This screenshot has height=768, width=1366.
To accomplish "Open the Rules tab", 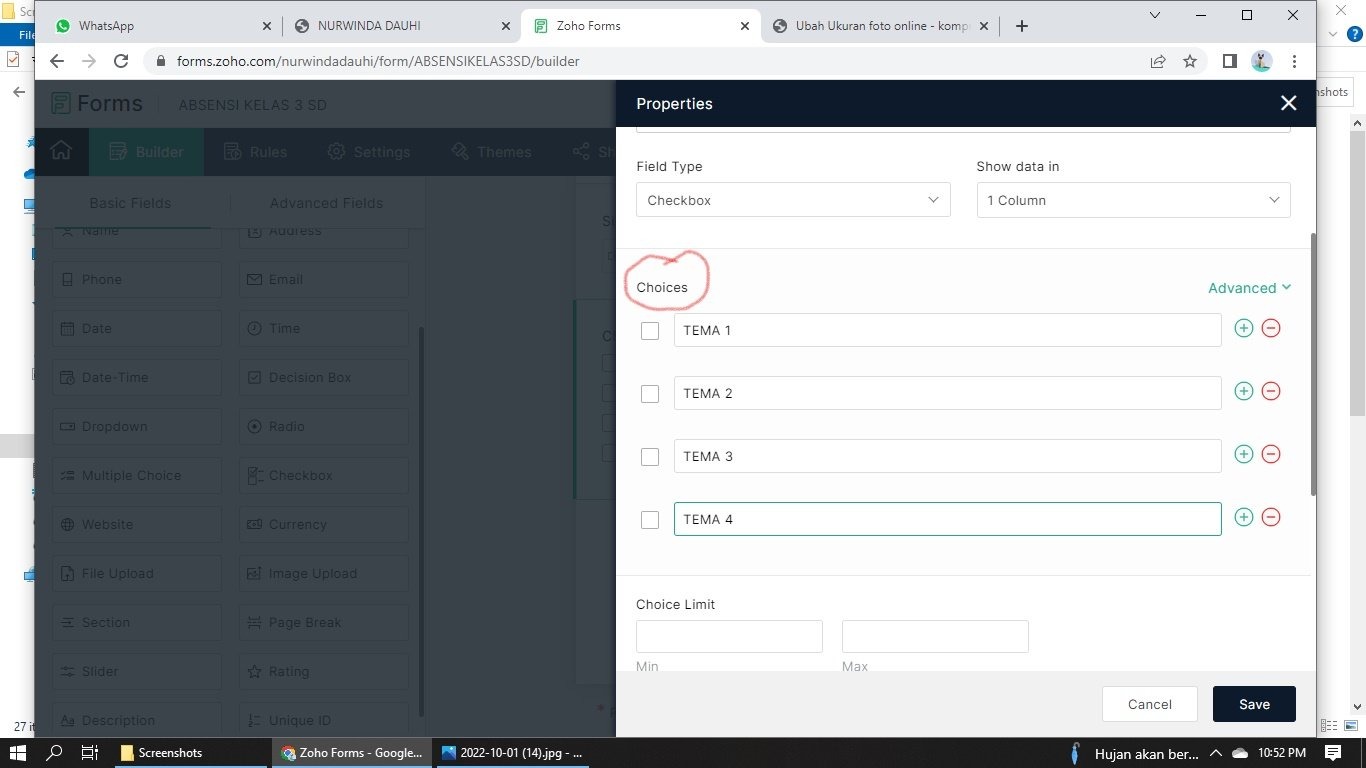I will pos(255,152).
